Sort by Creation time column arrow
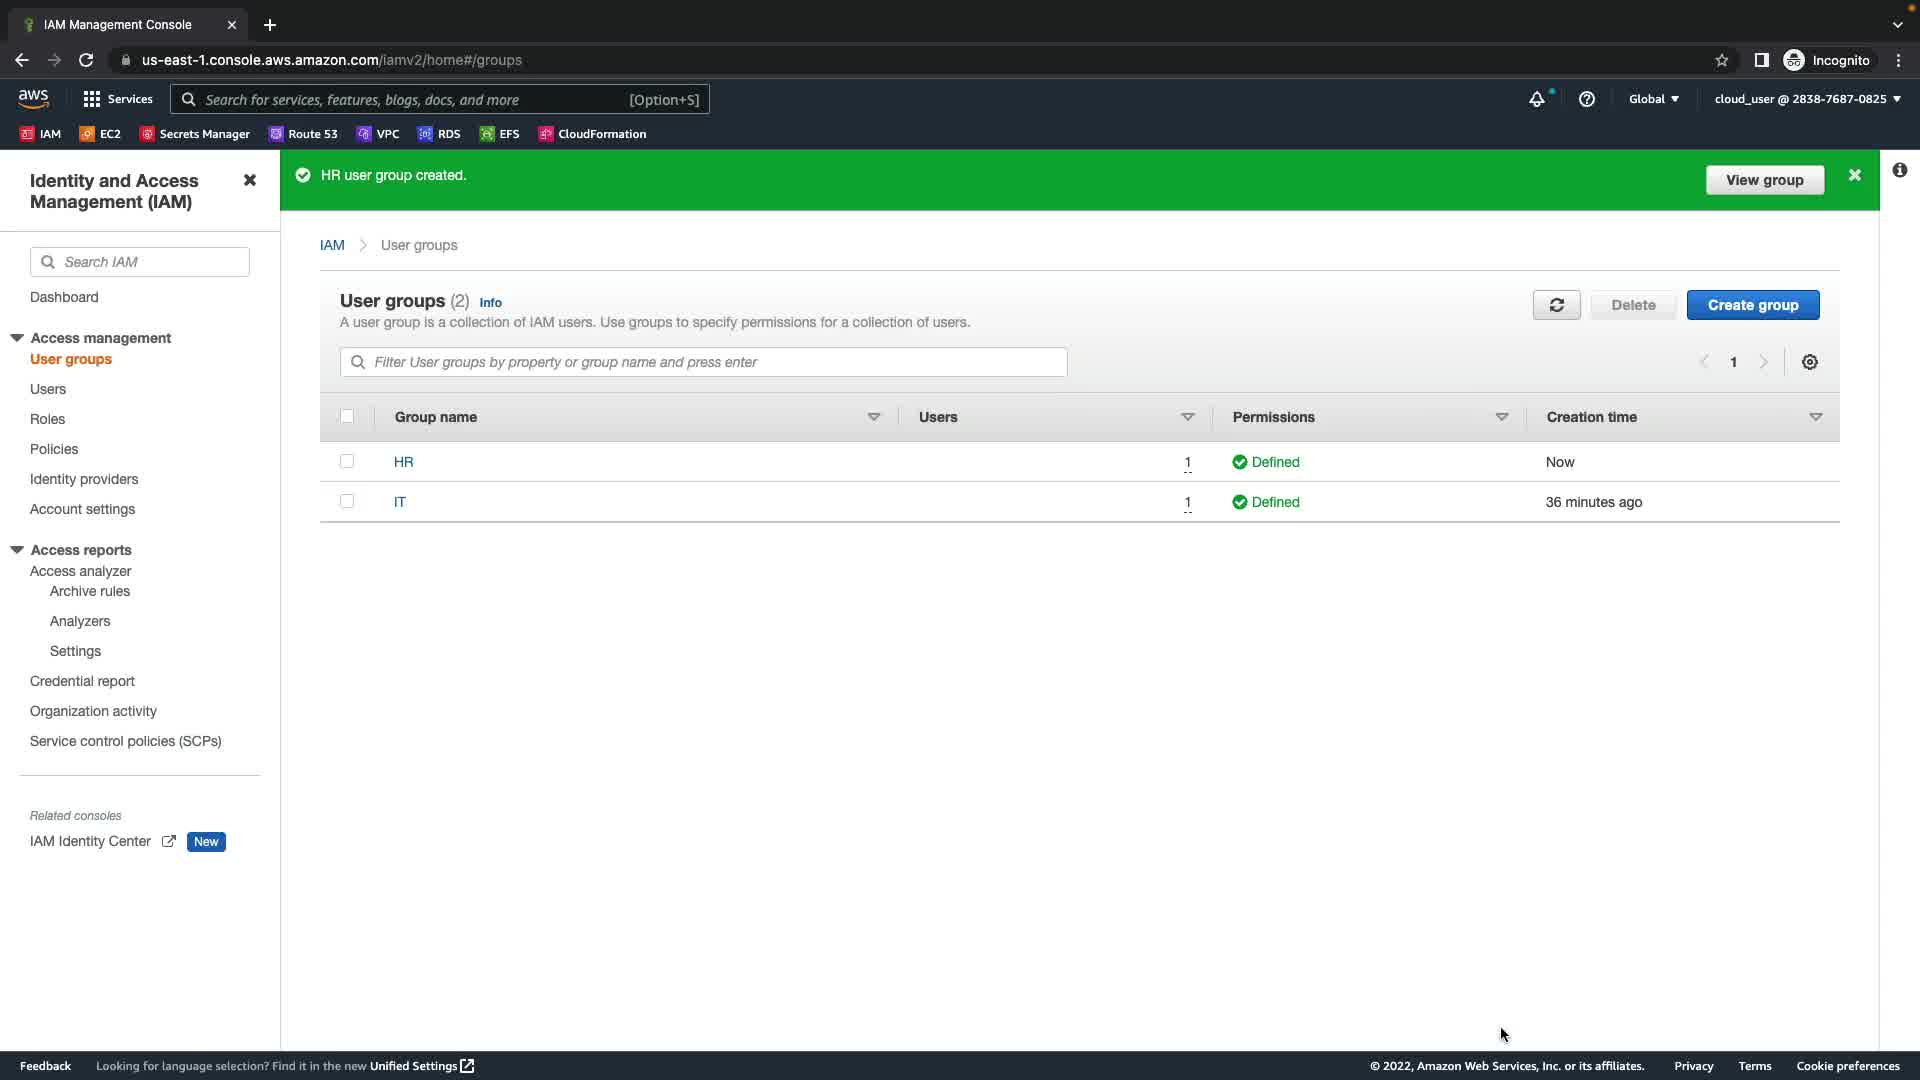 [1815, 417]
